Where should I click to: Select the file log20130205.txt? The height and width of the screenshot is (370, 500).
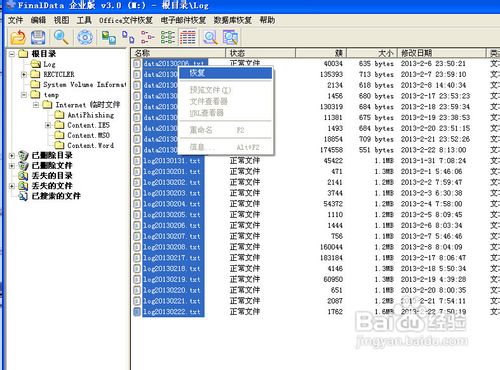(172, 215)
